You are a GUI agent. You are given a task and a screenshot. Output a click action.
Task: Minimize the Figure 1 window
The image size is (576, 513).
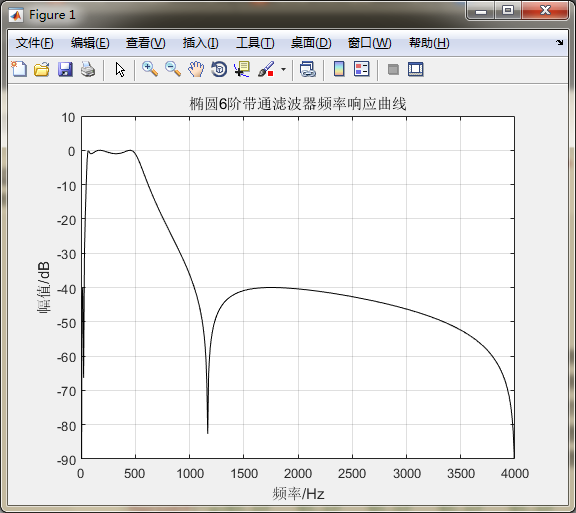[x=481, y=11]
